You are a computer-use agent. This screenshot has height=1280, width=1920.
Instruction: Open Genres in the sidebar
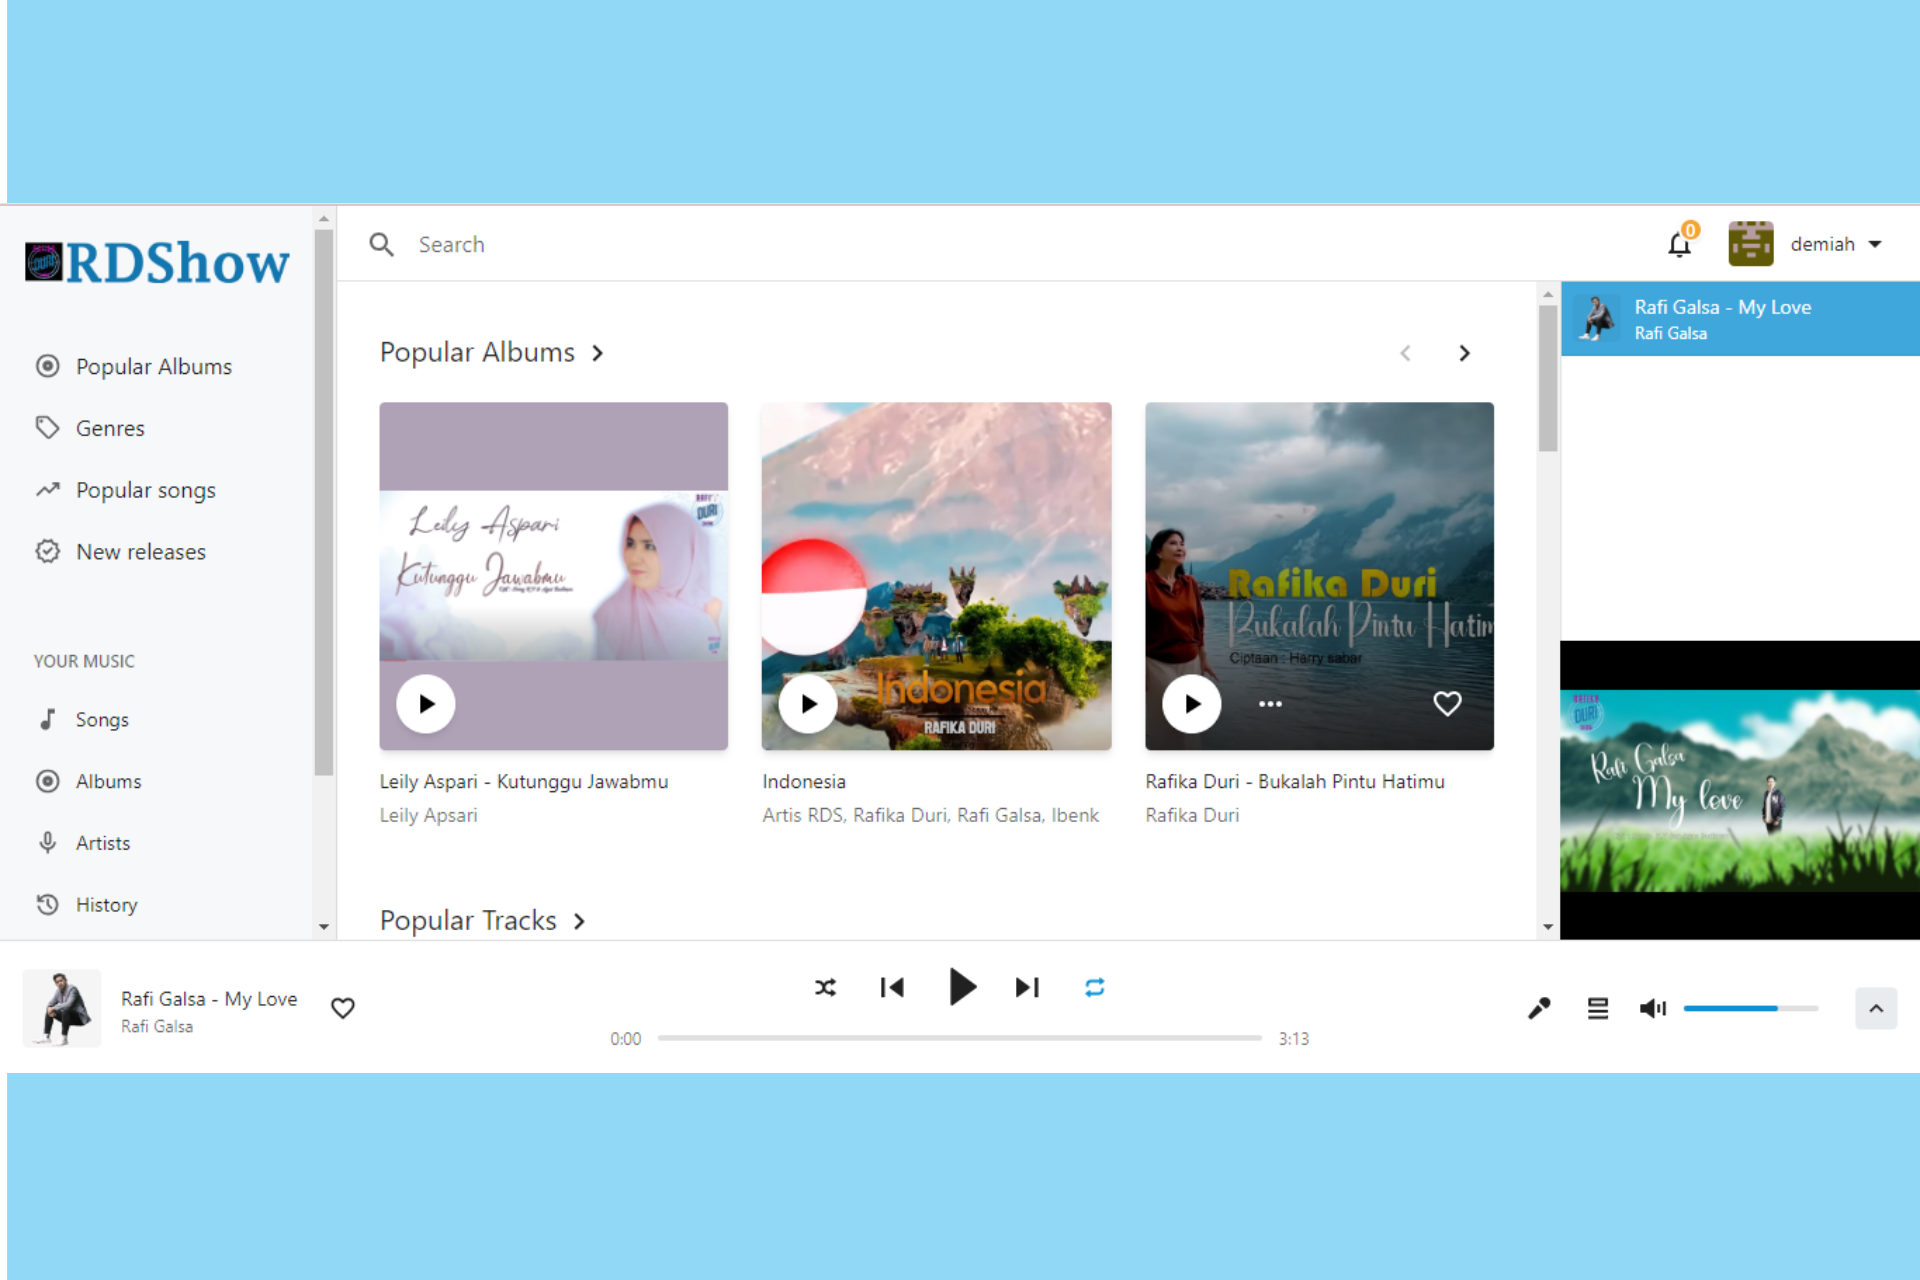pos(110,428)
